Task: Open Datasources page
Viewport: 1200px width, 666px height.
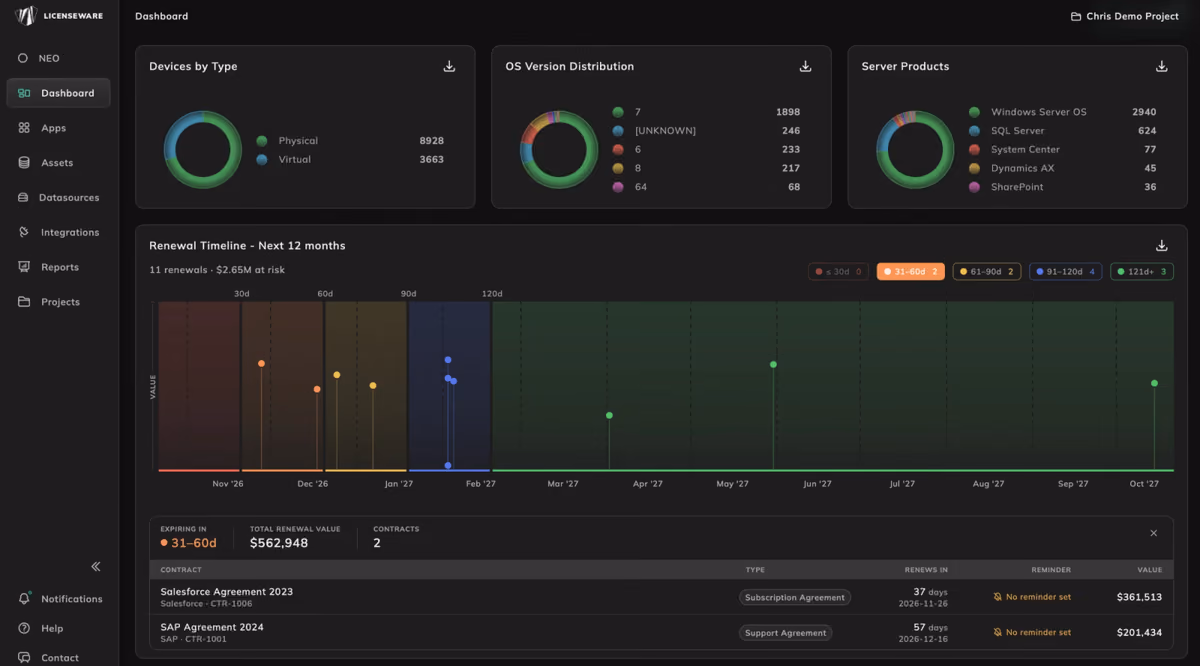Action: pyautogui.click(x=58, y=197)
